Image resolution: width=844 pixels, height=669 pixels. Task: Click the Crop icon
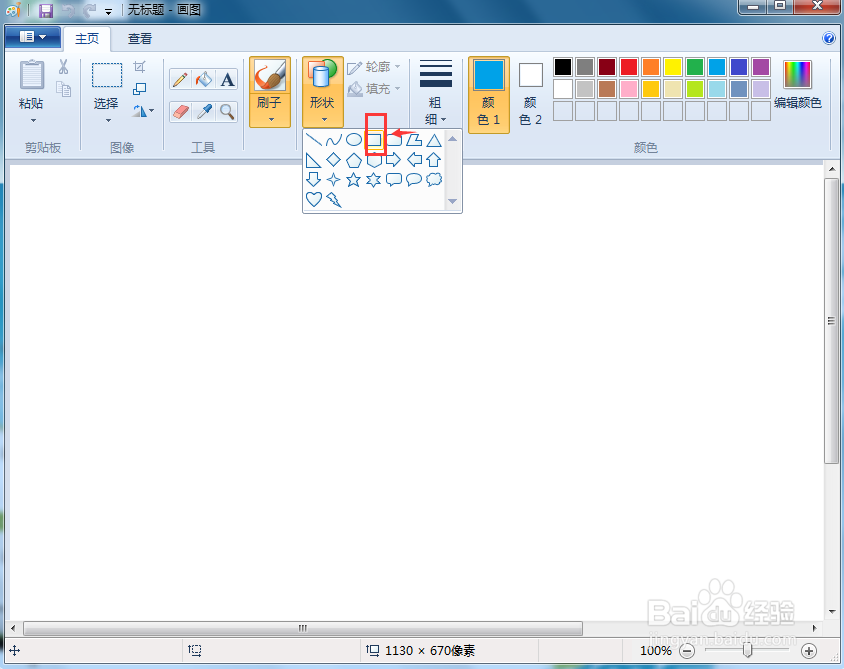pos(139,67)
